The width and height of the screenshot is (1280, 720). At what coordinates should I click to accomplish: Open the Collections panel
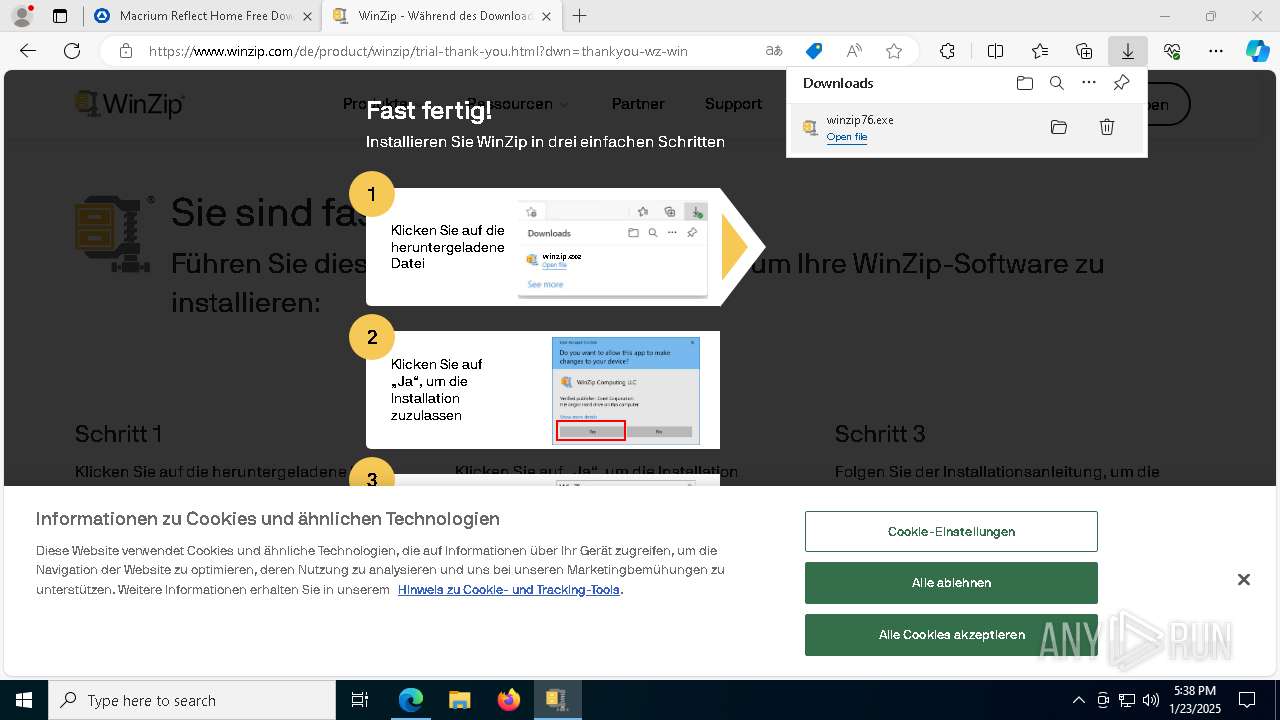pos(1084,51)
